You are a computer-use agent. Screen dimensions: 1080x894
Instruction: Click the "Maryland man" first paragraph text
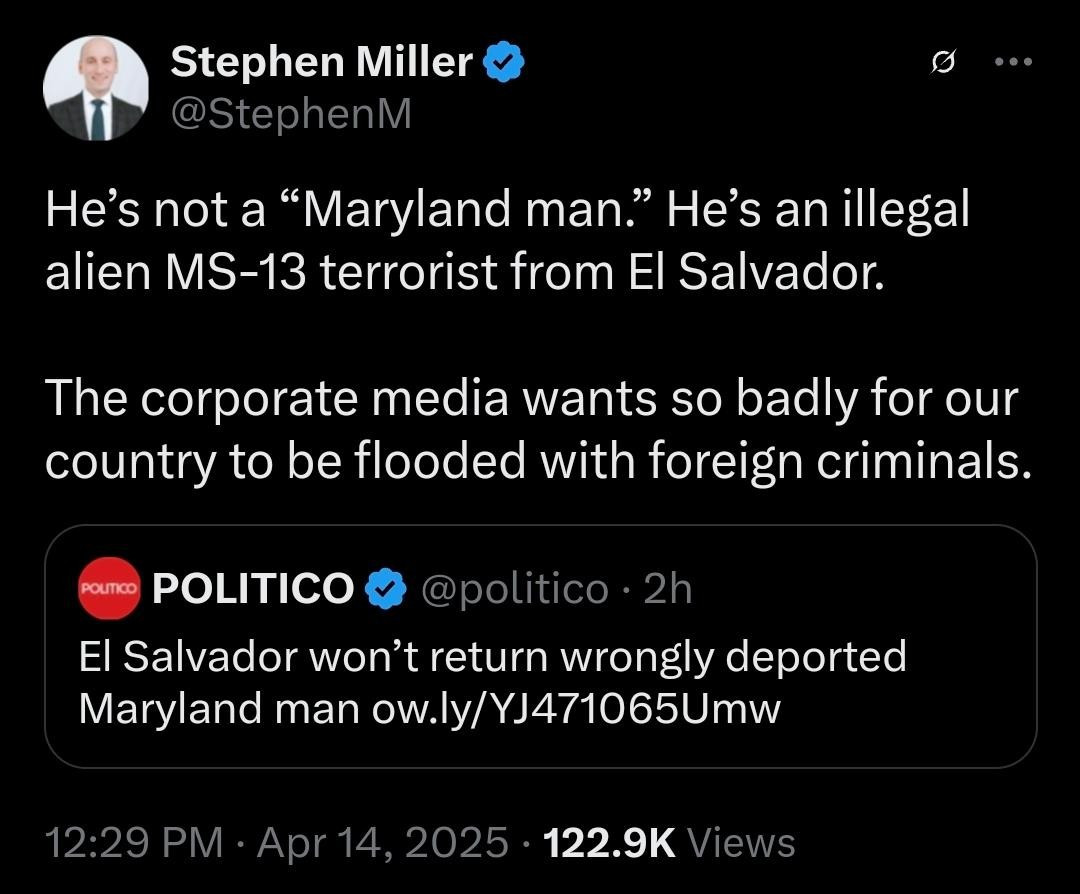506,240
